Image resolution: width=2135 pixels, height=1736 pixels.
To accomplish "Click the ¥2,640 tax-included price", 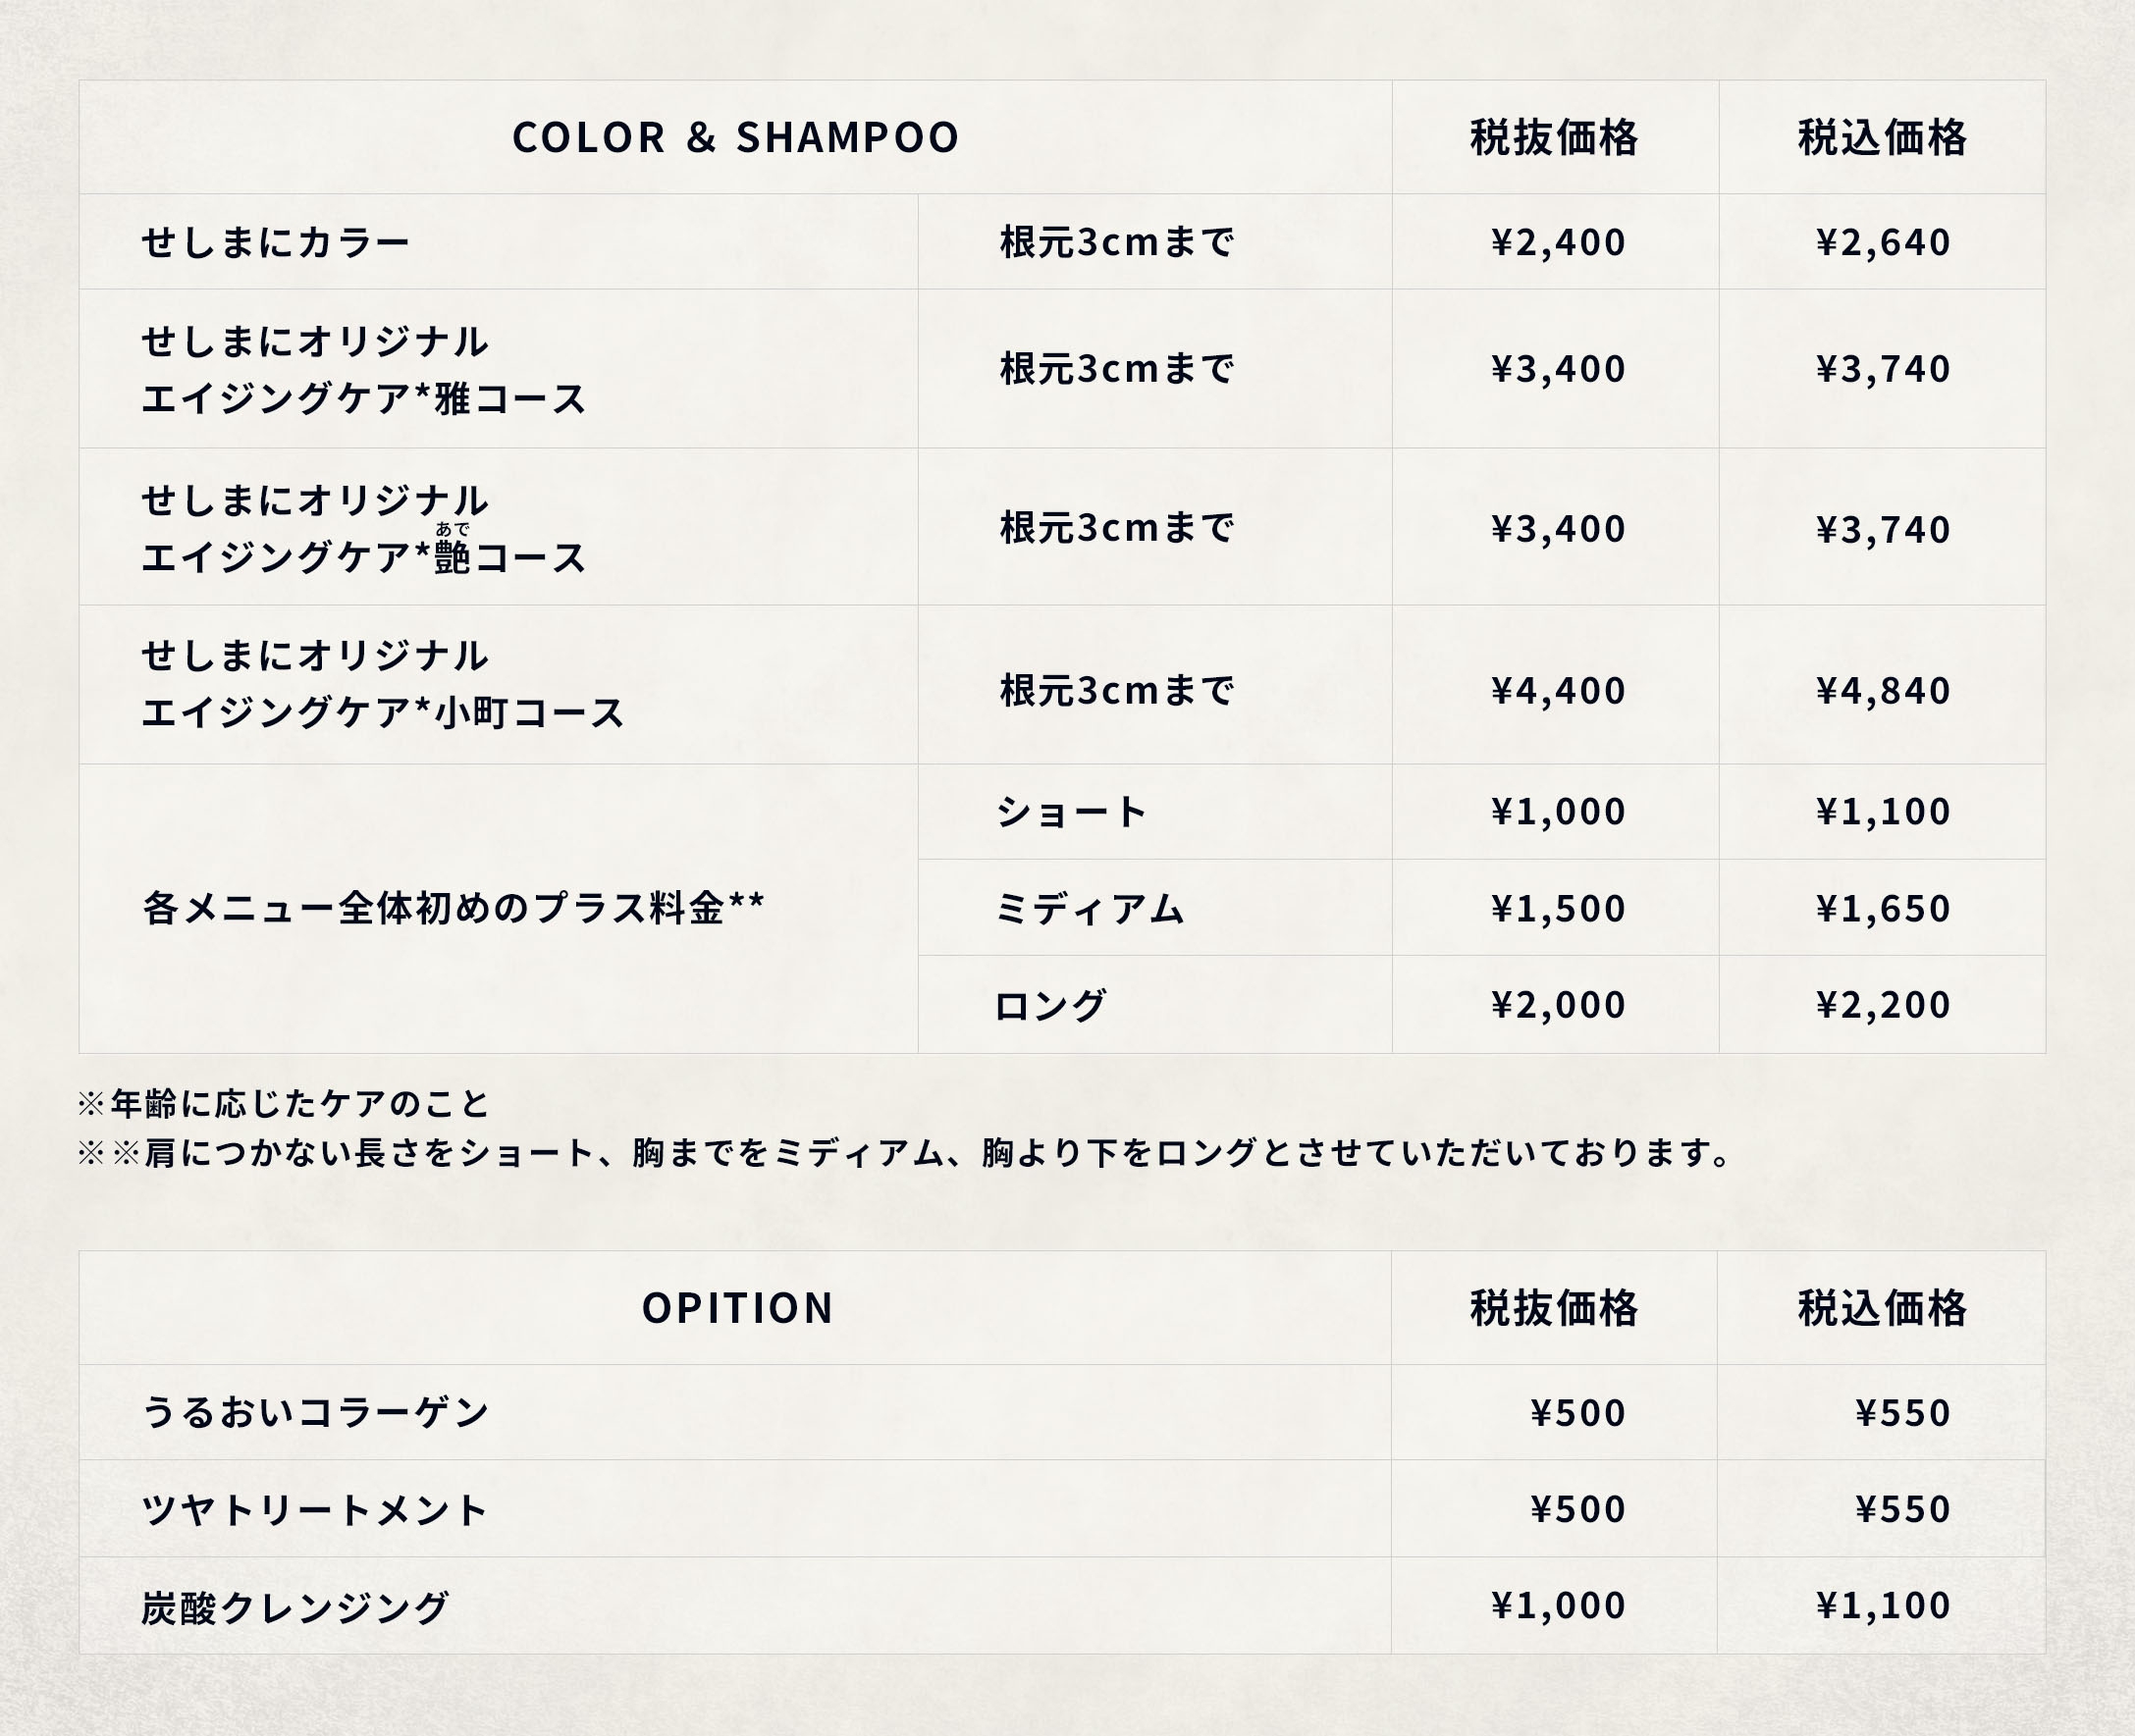I will [1883, 242].
